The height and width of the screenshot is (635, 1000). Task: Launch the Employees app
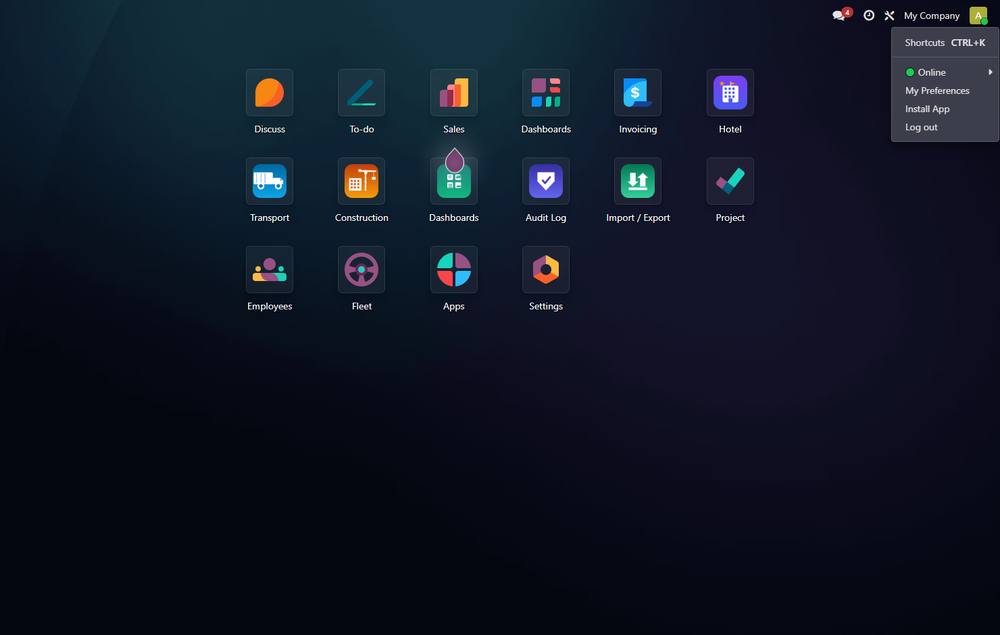coord(269,270)
